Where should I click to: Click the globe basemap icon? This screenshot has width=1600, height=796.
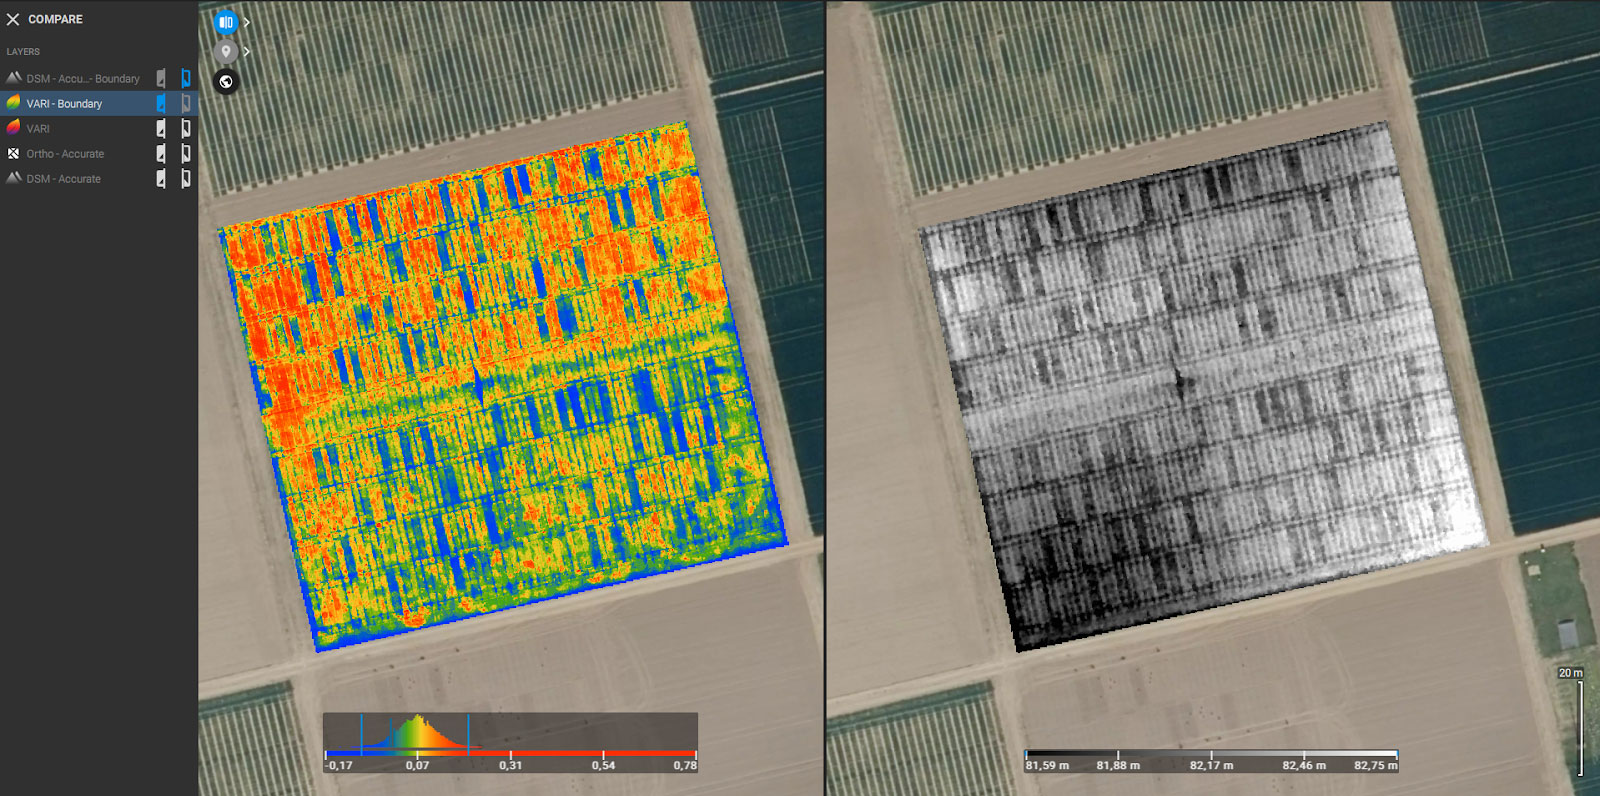coord(226,82)
